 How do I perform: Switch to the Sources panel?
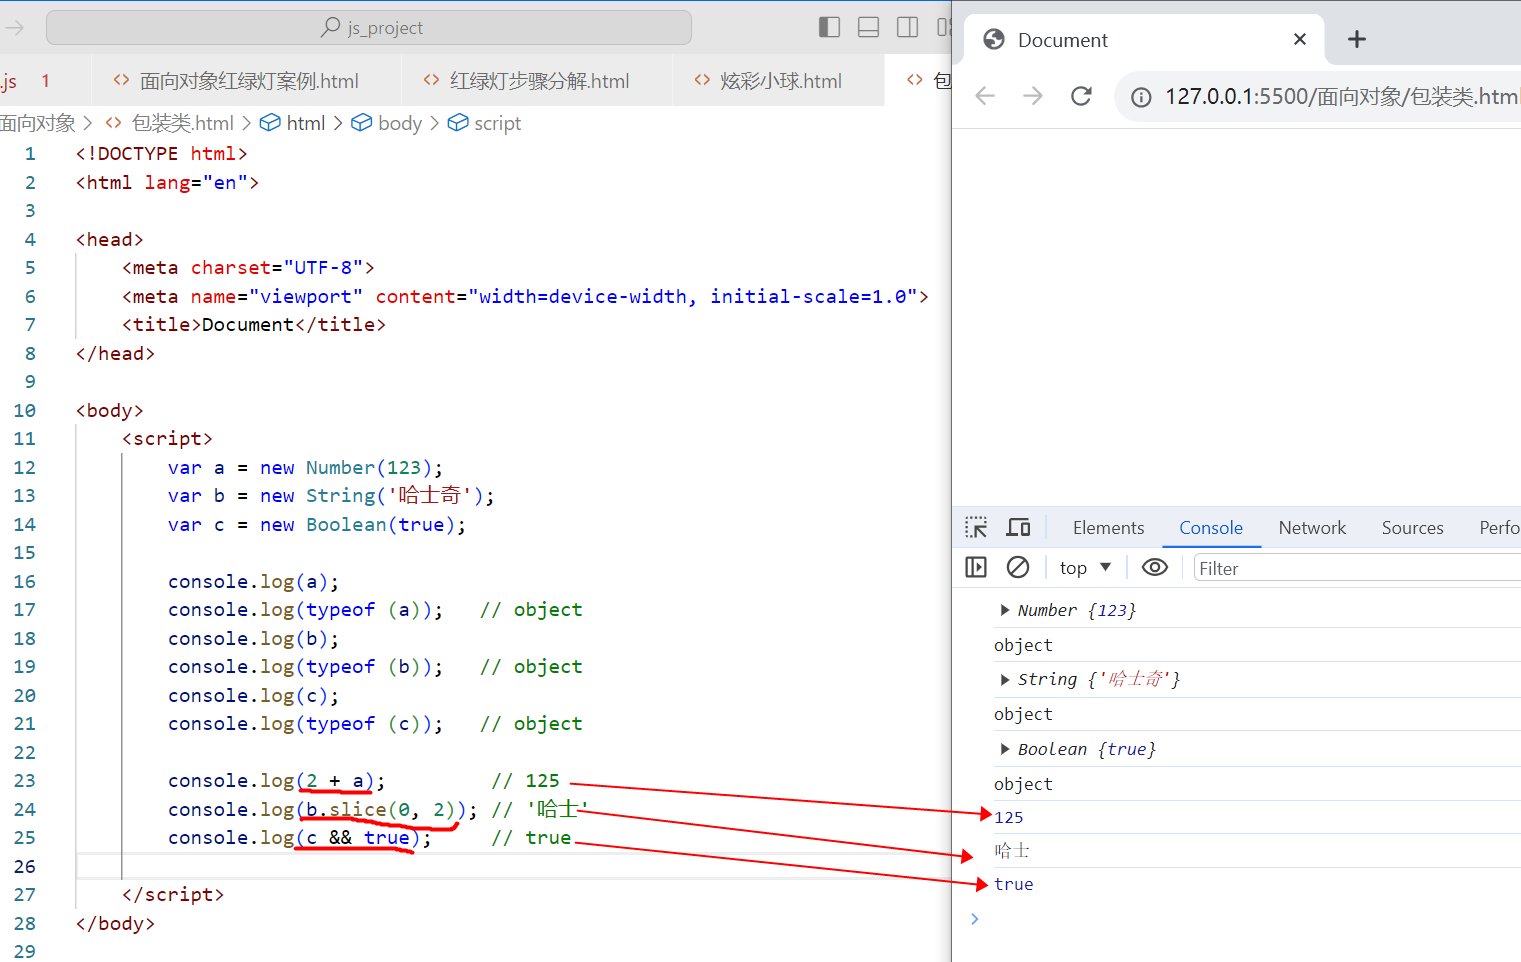pos(1412,528)
